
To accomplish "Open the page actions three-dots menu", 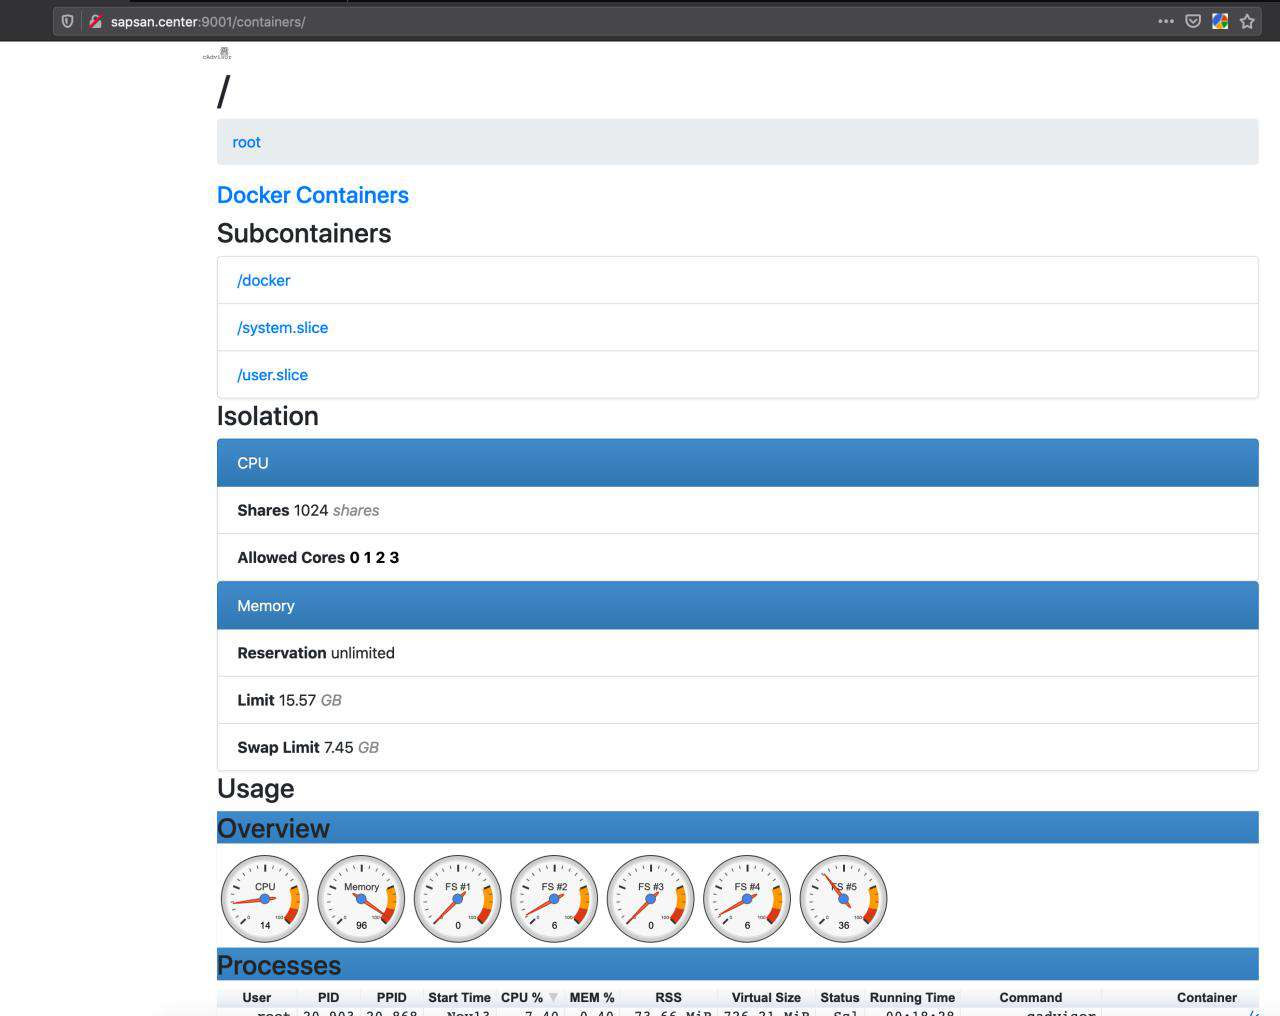I will 1166,21.
